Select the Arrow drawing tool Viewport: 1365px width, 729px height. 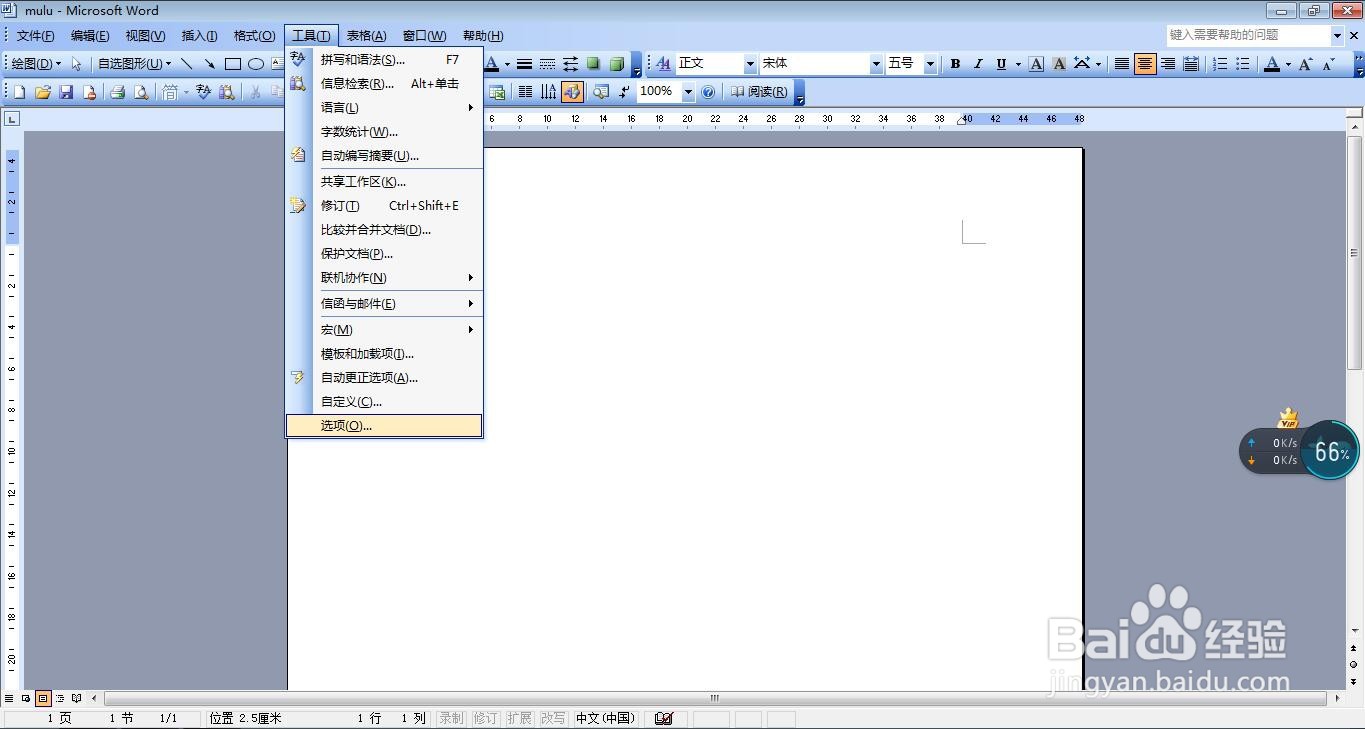(x=209, y=63)
